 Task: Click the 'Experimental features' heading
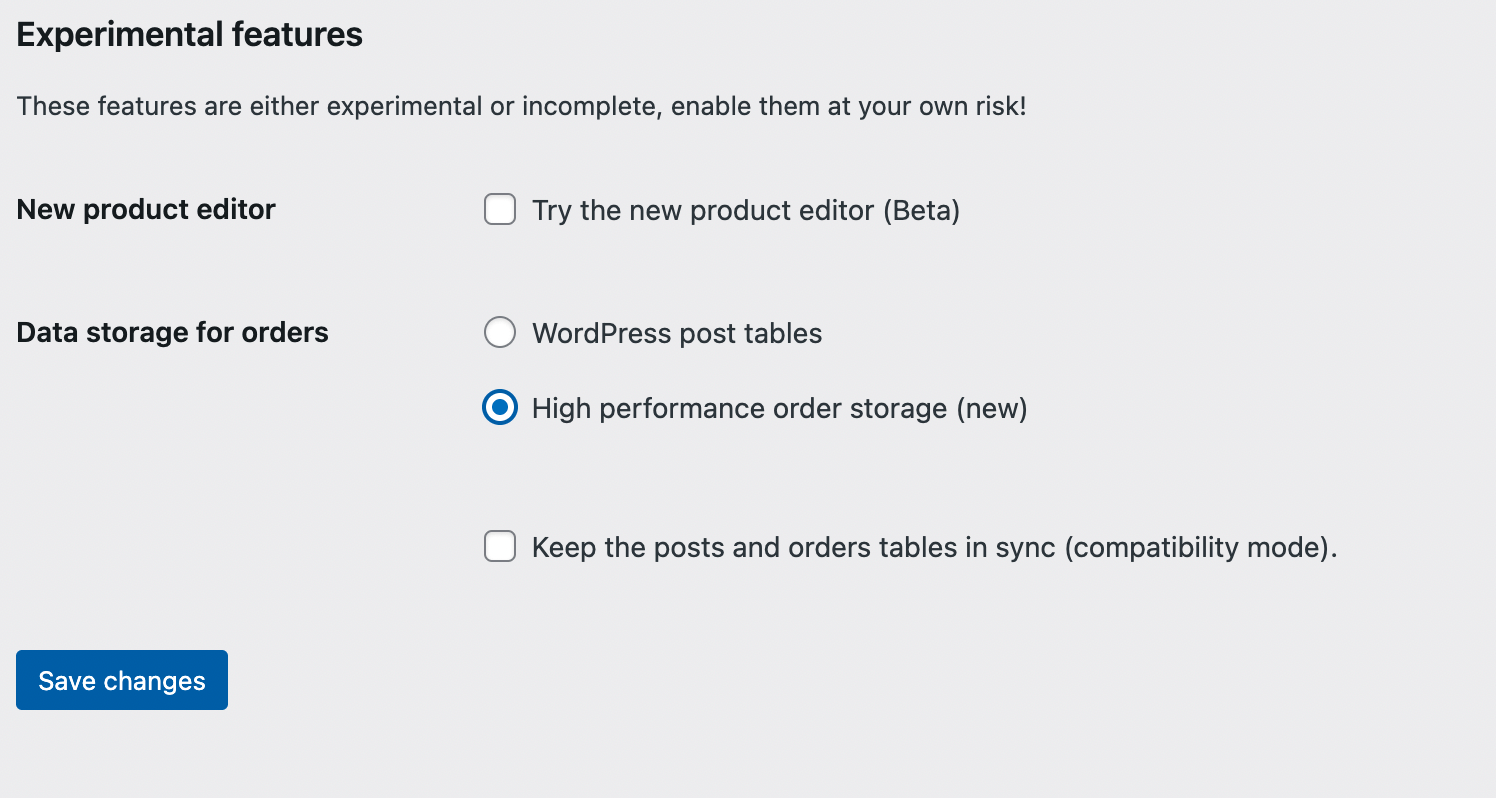189,33
